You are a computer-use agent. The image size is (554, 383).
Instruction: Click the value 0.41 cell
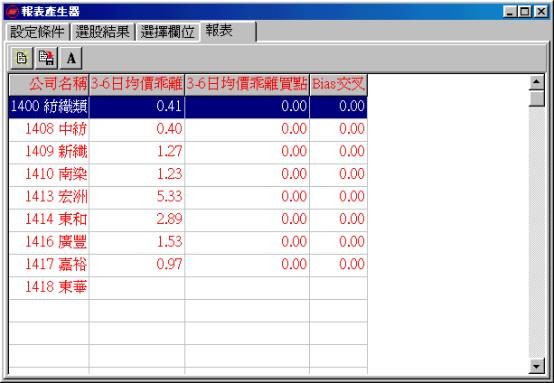click(x=137, y=107)
